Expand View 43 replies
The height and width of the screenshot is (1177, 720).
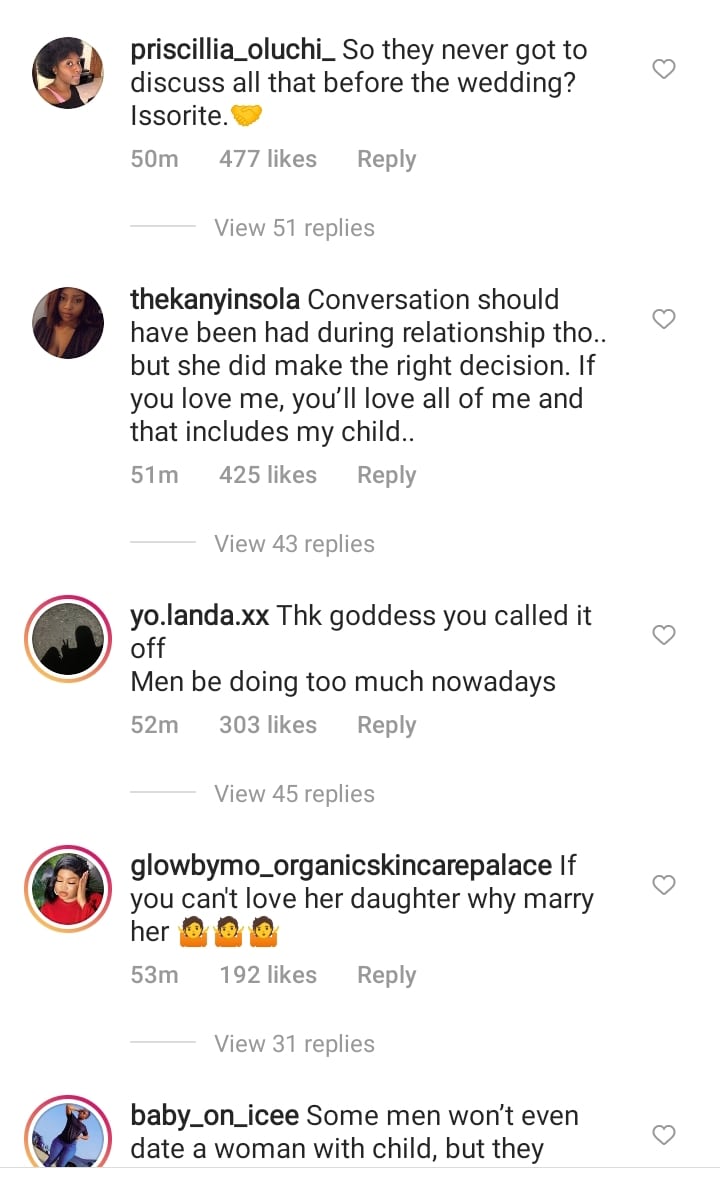coord(294,544)
